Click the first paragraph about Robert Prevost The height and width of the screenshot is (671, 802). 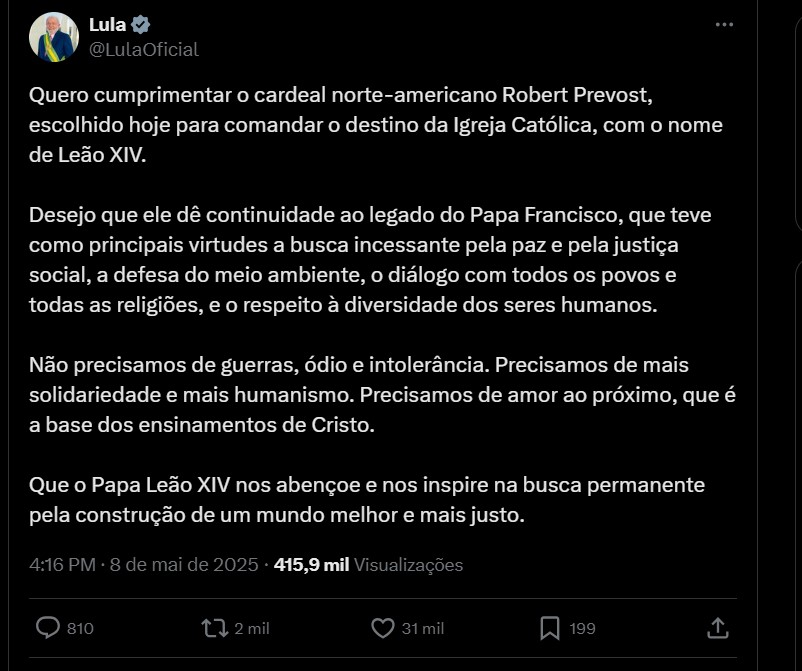tap(376, 125)
